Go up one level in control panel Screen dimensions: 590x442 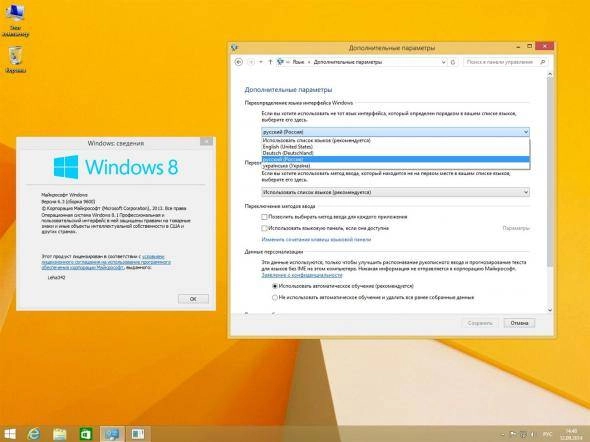pyautogui.click(x=270, y=62)
